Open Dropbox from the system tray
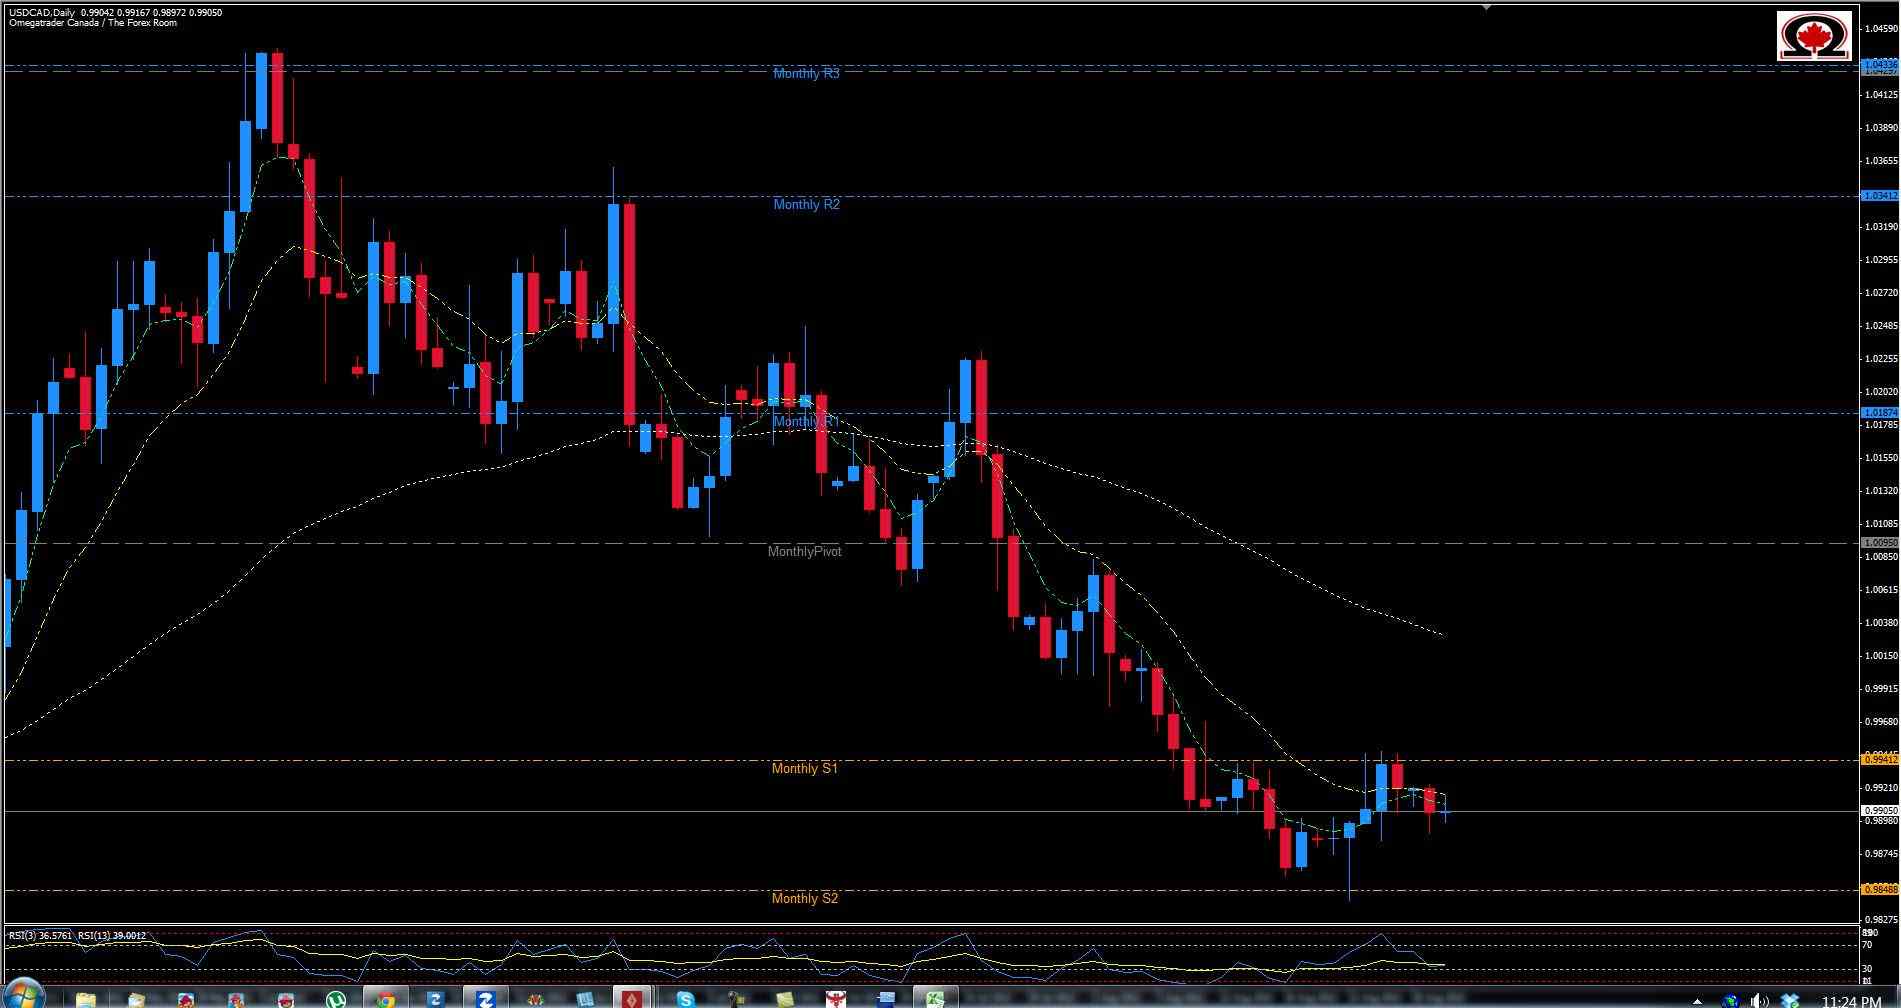Screen dimensions: 1901x1008 tap(1790, 1000)
